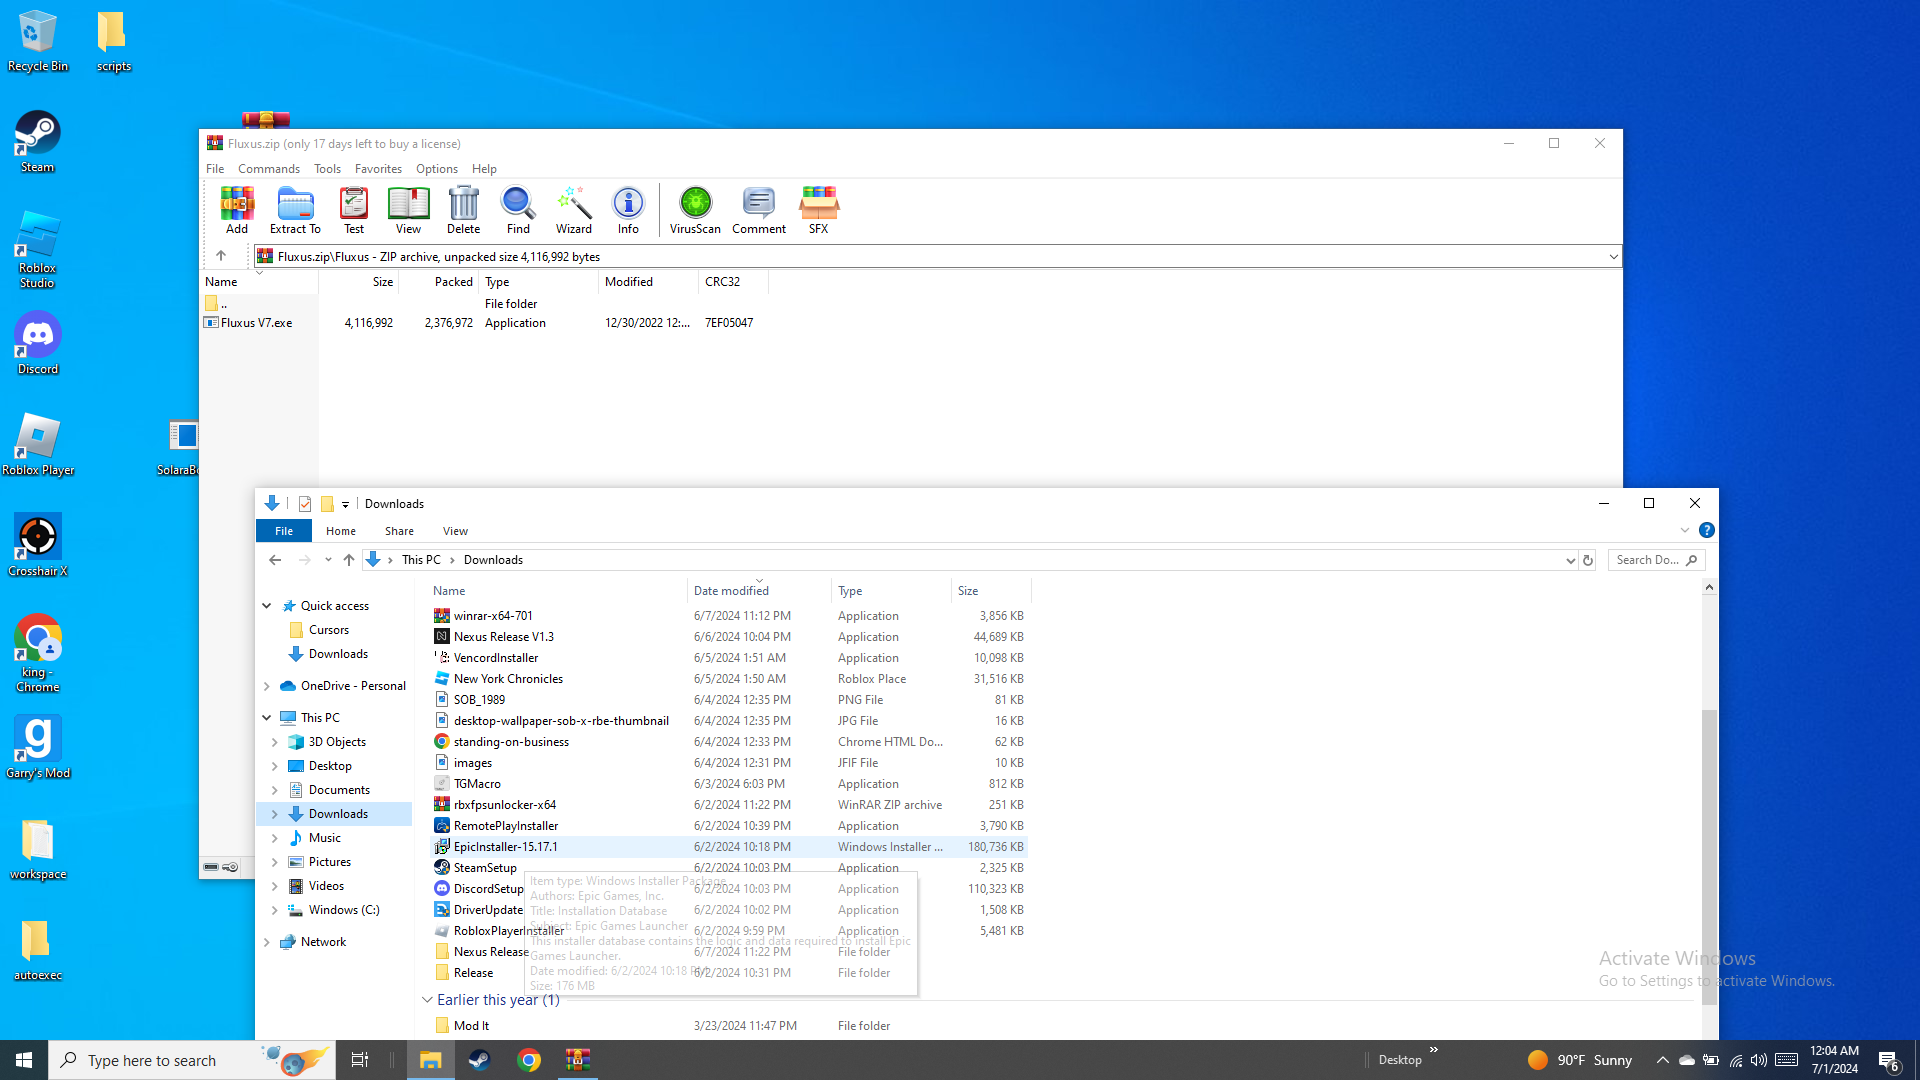This screenshot has height=1080, width=1920.
Task: Open the File Explorer address history dropdown
Action: pyautogui.click(x=1570, y=560)
